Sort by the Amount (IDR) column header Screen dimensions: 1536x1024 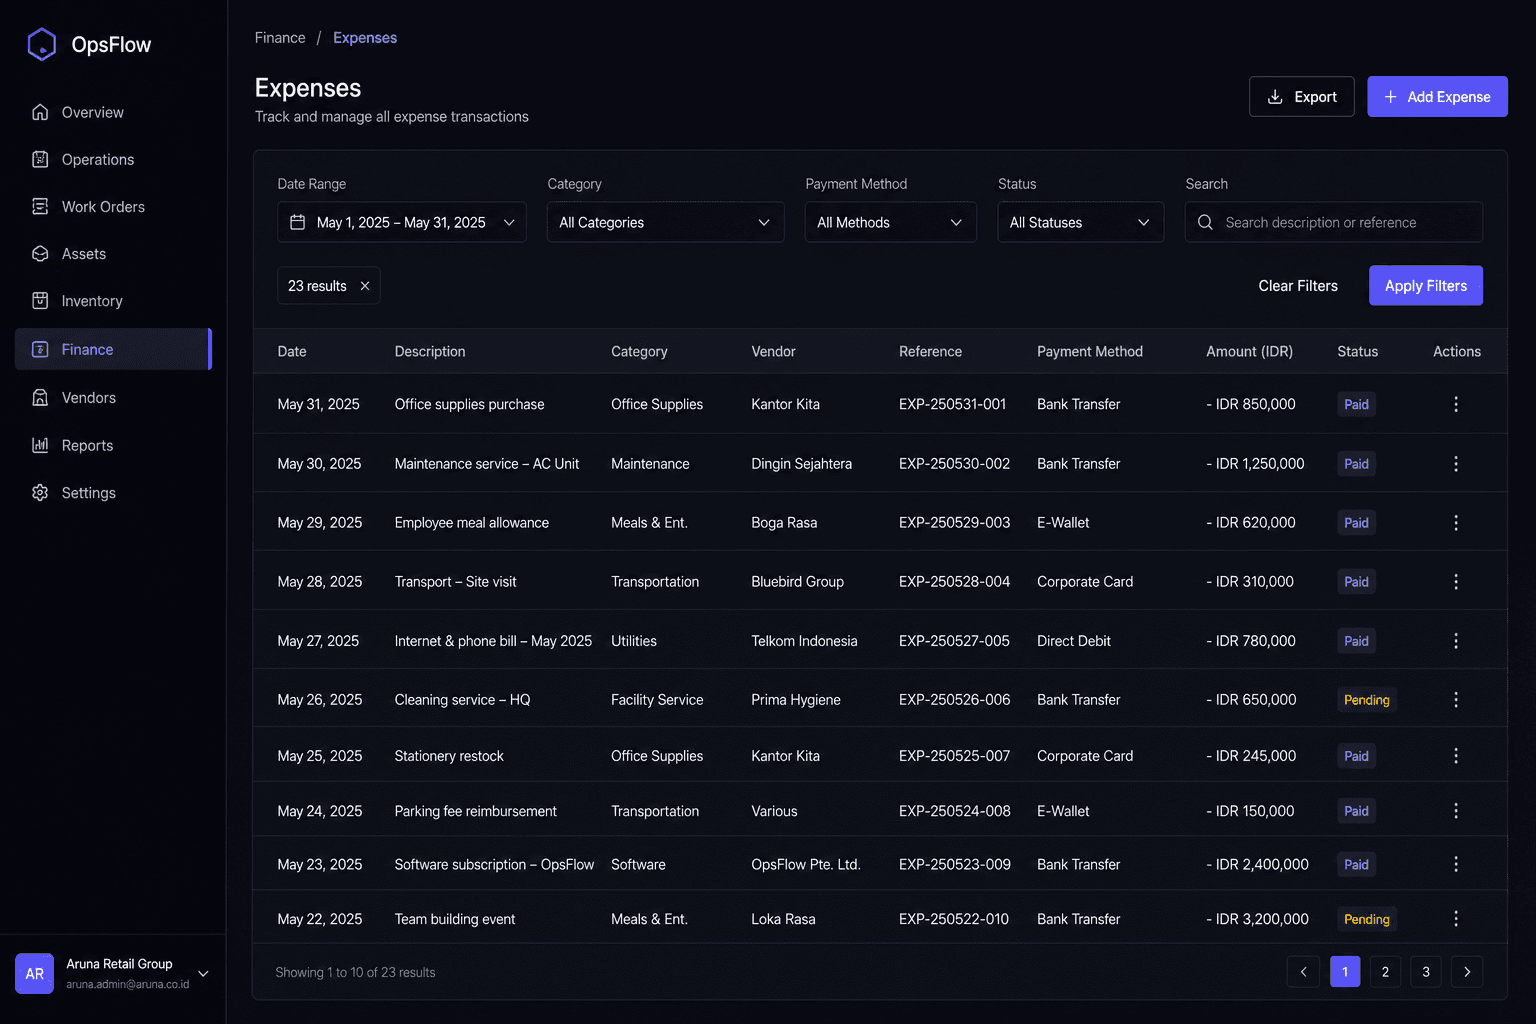point(1249,351)
